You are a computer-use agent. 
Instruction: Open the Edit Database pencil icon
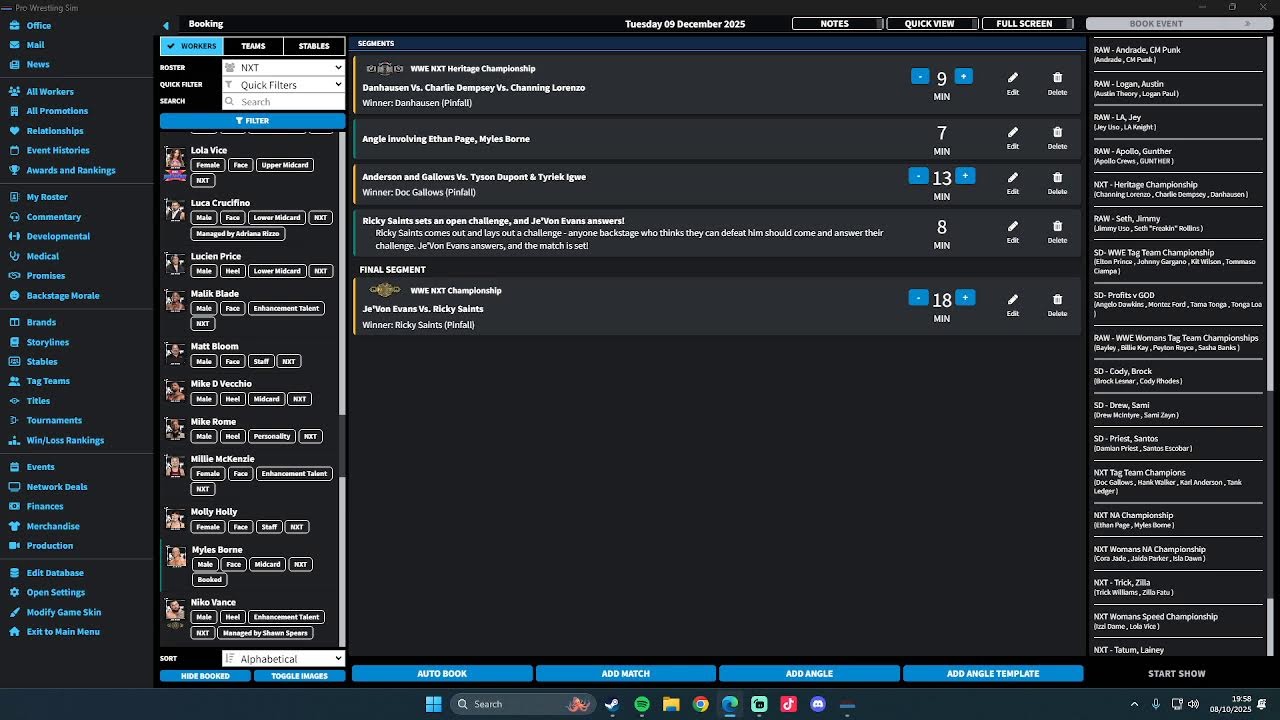point(15,573)
